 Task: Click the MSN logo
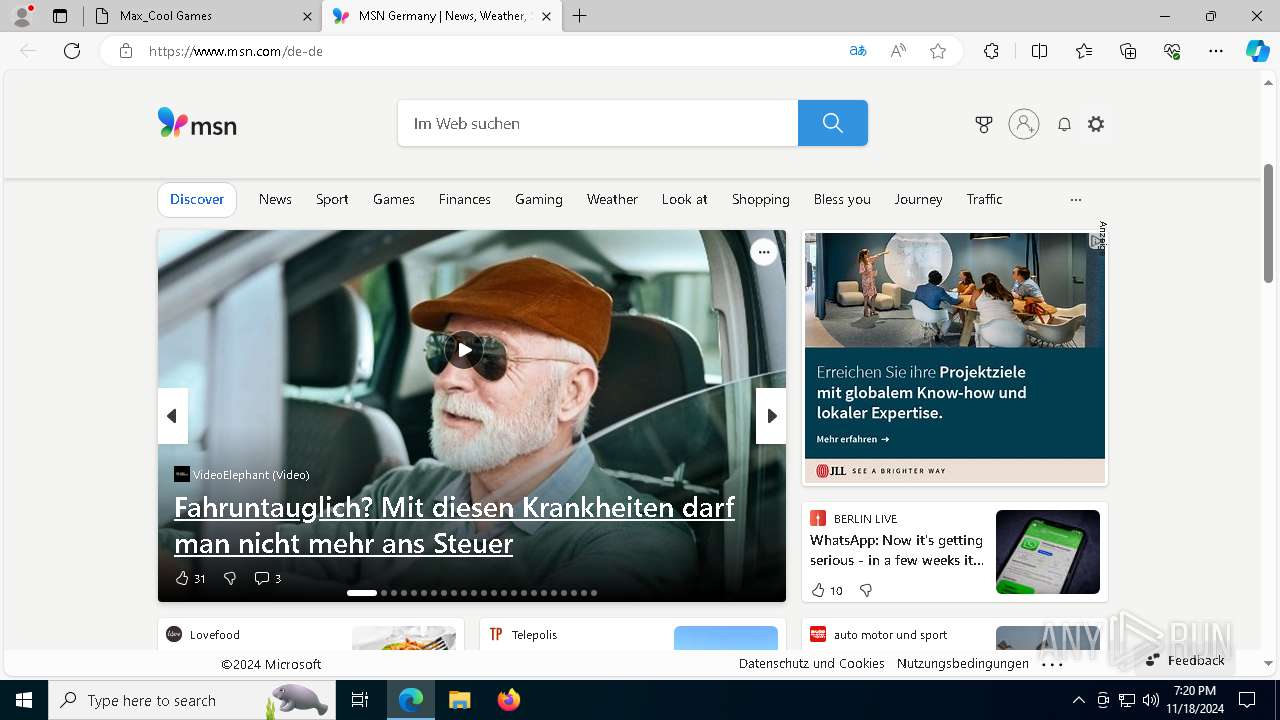tap(197, 123)
